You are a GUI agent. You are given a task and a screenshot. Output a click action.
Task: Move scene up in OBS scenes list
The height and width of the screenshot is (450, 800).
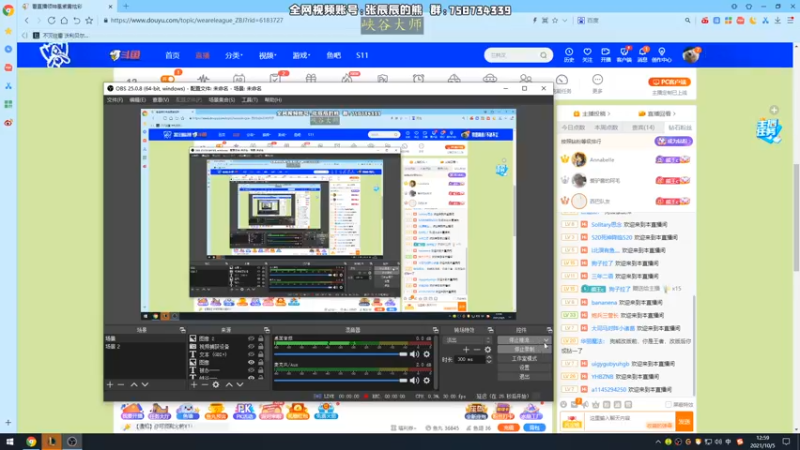click(134, 385)
